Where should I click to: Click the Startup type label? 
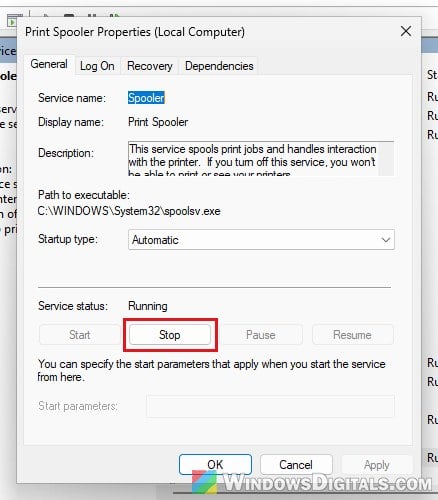[x=68, y=239]
